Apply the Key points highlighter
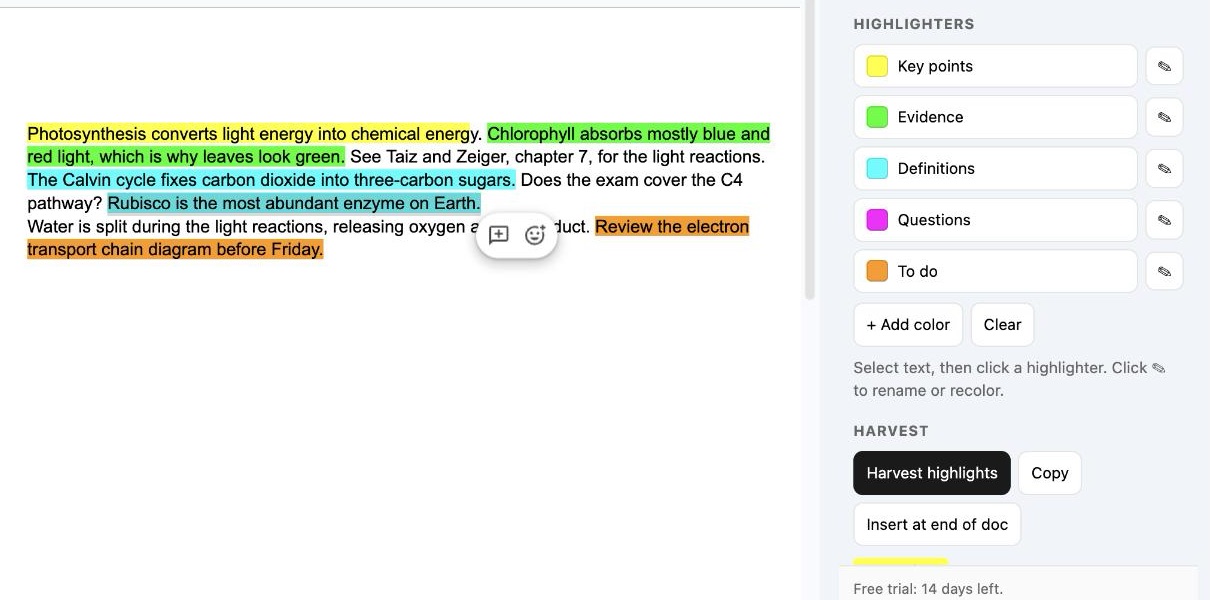Screen dimensions: 1210x600 tap(995, 66)
